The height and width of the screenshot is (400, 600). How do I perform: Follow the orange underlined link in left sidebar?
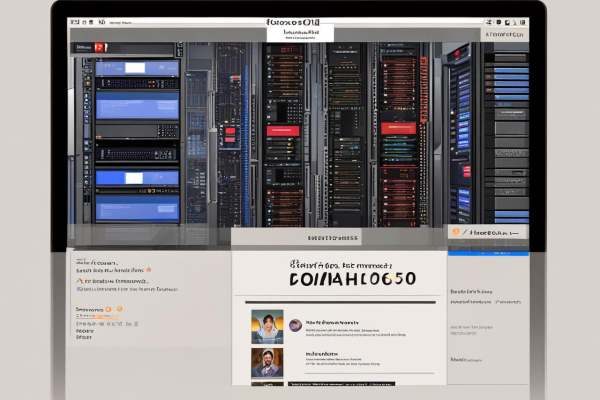click(98, 316)
